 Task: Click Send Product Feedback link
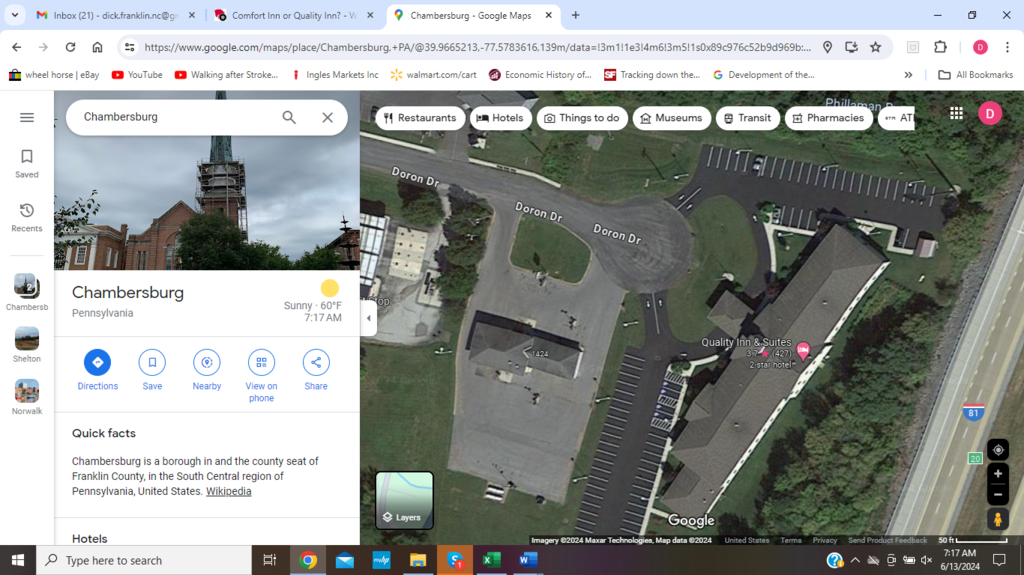[888, 540]
